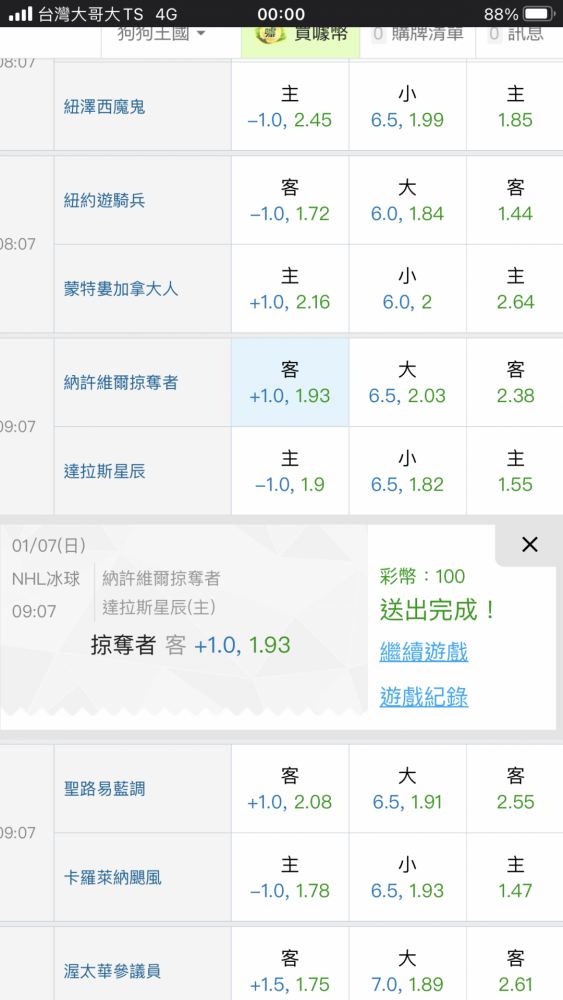The image size is (563, 1000).
Task: Choose 達拉斯星辰 moneyline 1.55
Action: point(515,471)
